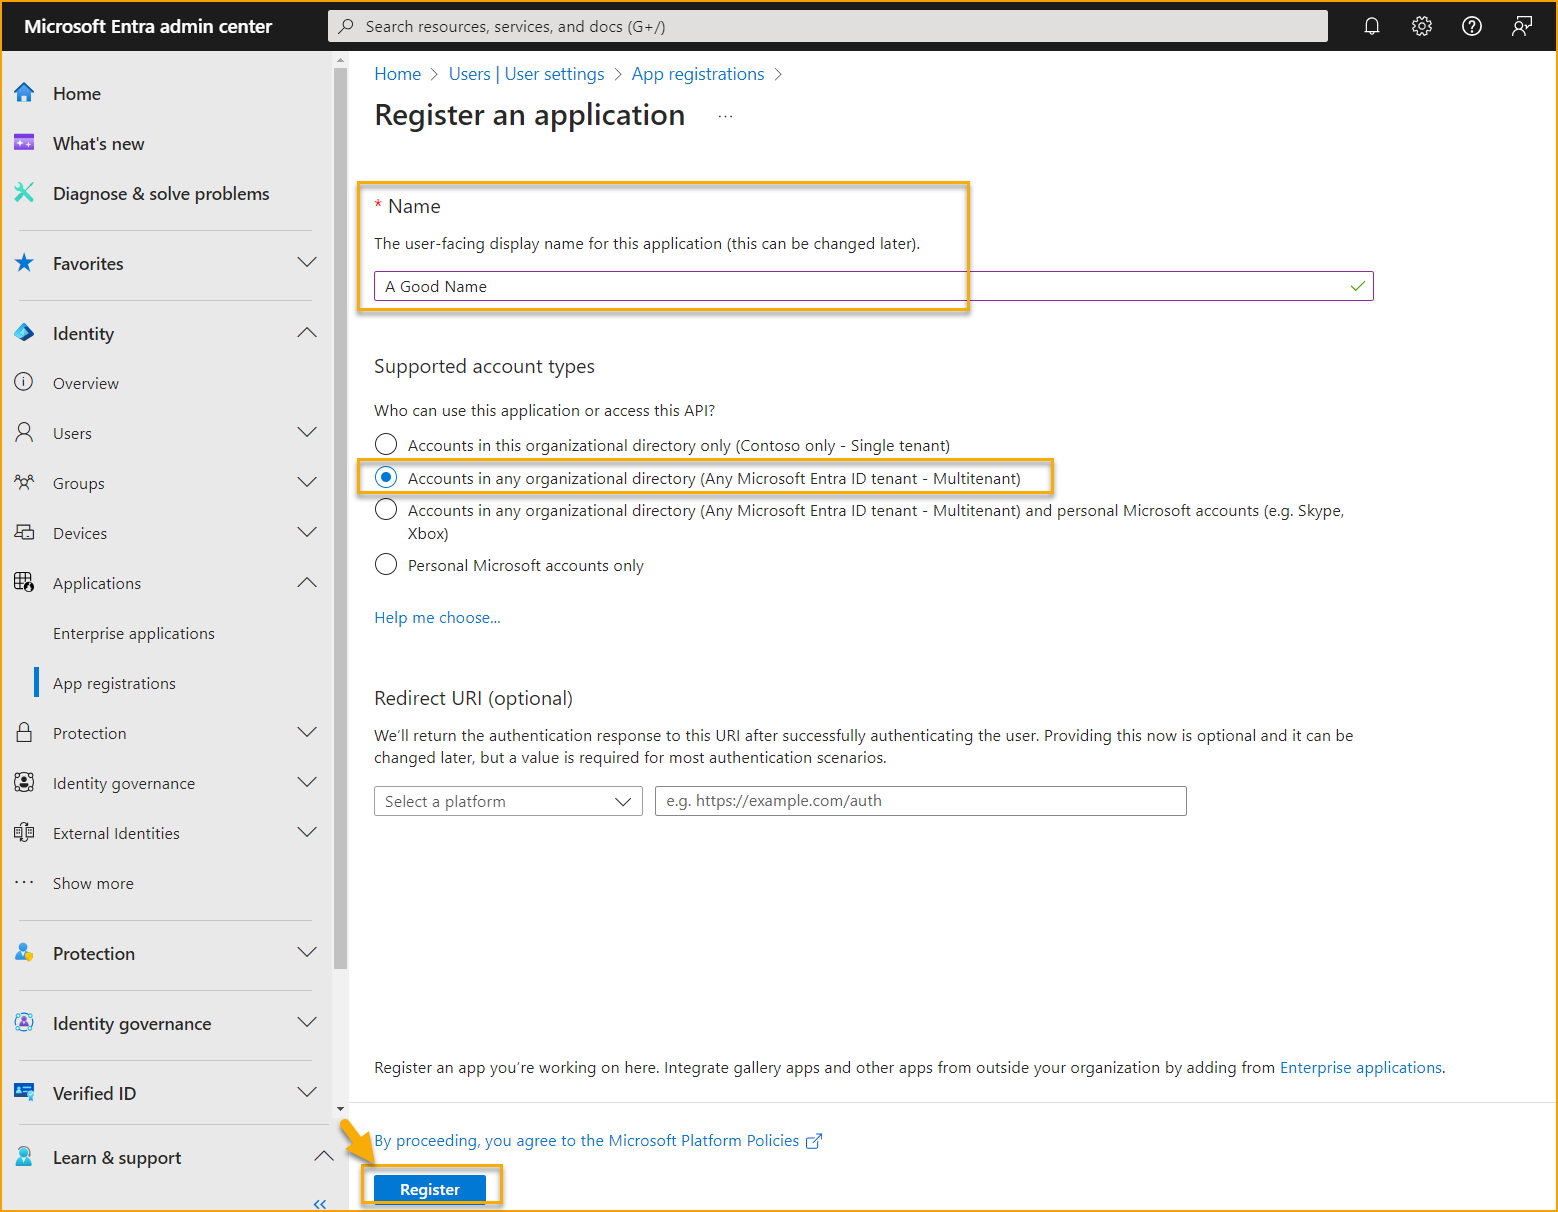This screenshot has width=1558, height=1212.
Task: Click the bottom Identity governance section icon
Action: pyautogui.click(x=24, y=1023)
